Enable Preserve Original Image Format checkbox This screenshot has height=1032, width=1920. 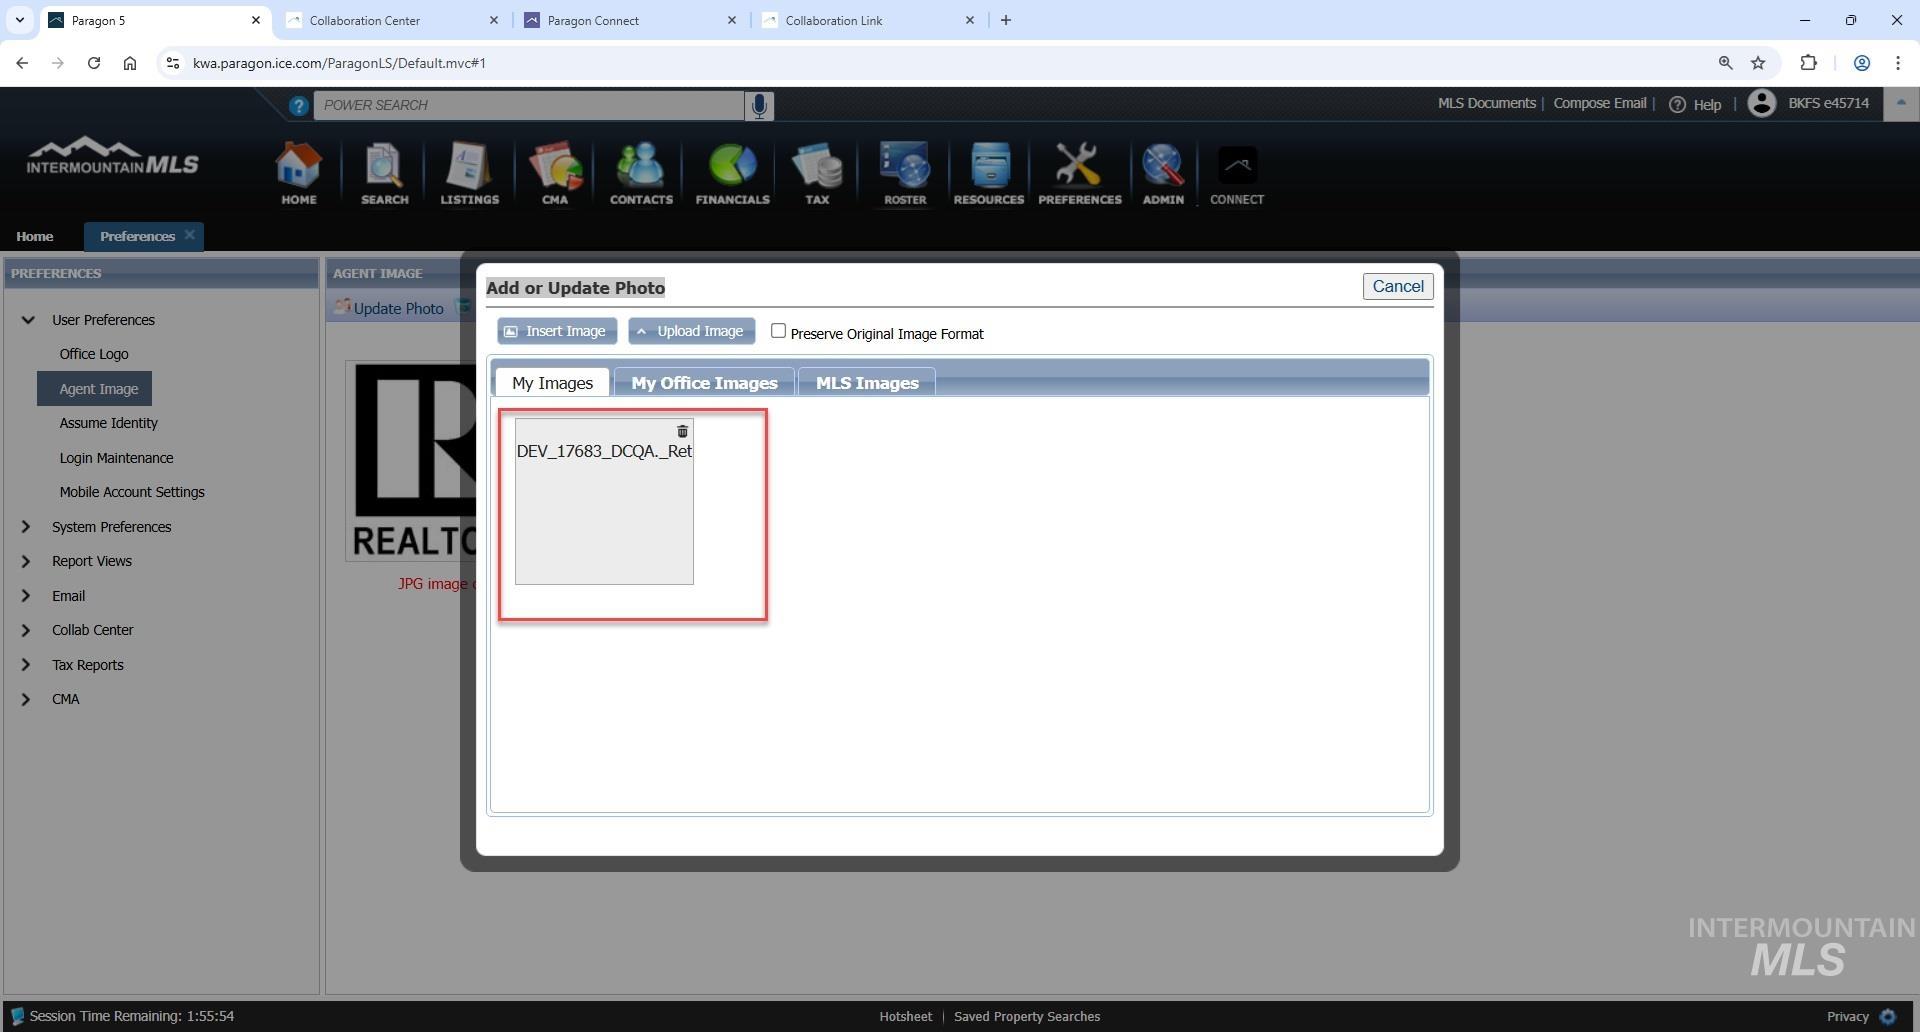(x=778, y=331)
